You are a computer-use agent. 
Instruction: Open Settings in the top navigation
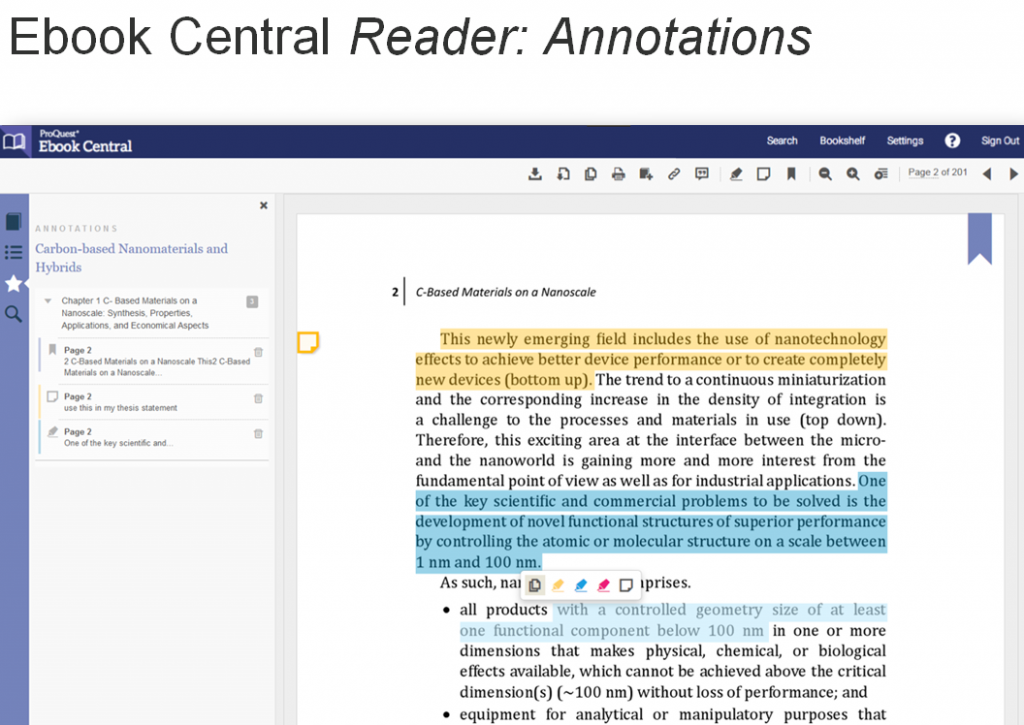tap(905, 141)
